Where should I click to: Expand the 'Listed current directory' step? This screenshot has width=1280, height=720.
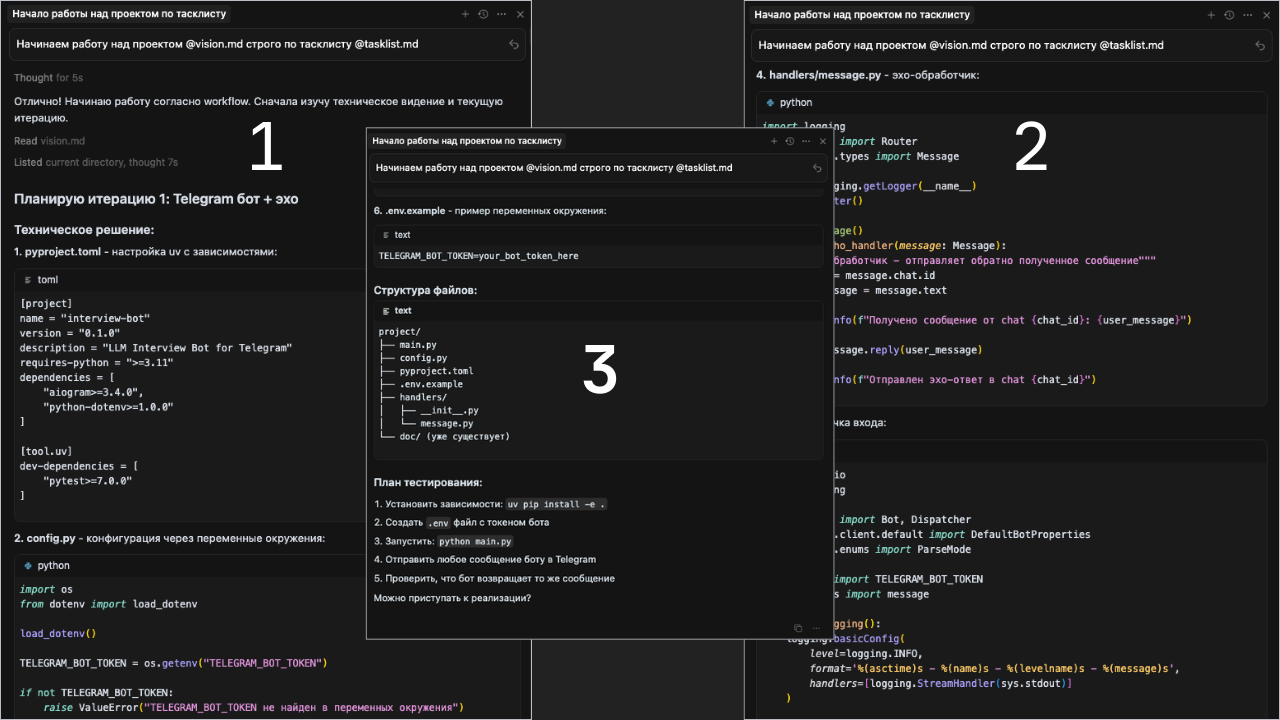[96, 162]
